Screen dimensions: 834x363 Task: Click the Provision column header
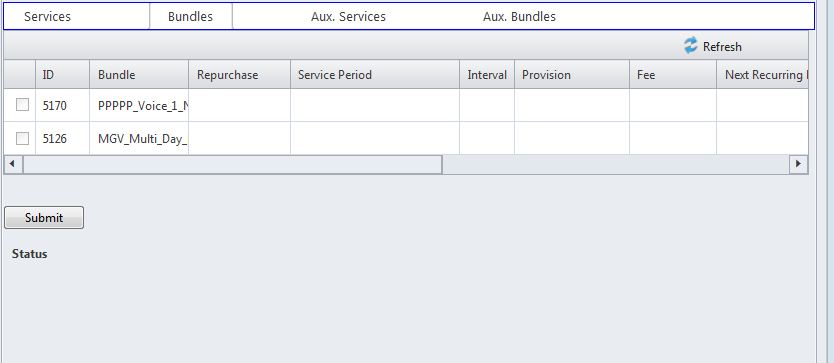[x=572, y=75]
